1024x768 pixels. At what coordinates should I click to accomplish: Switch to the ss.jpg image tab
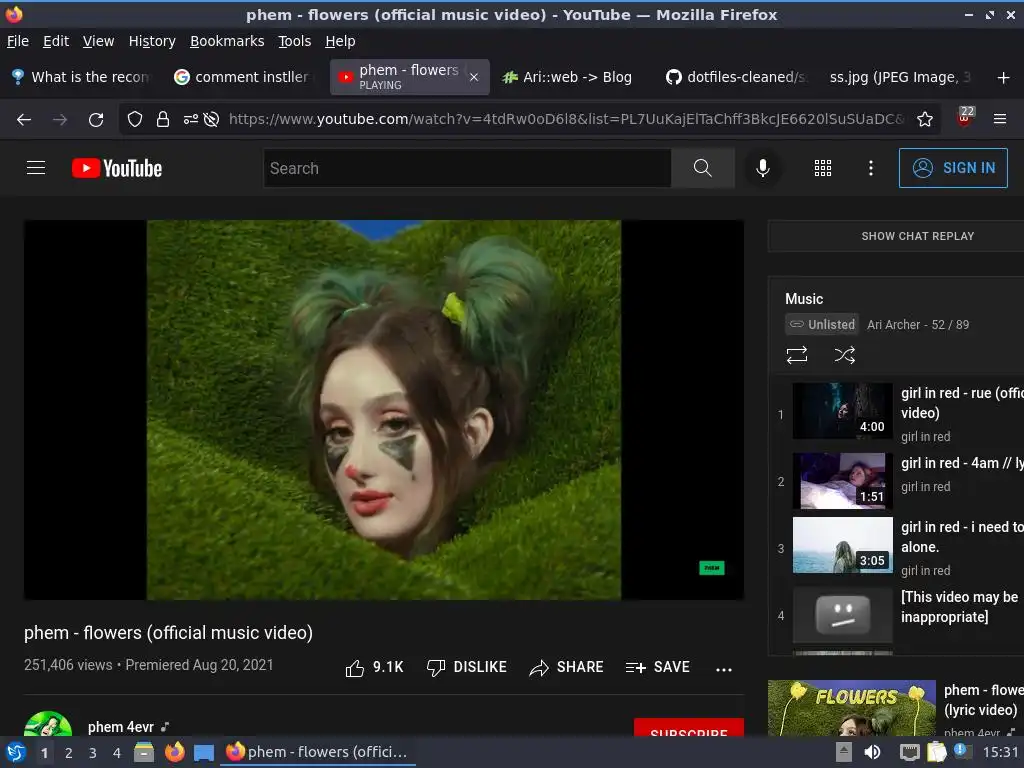pos(899,77)
